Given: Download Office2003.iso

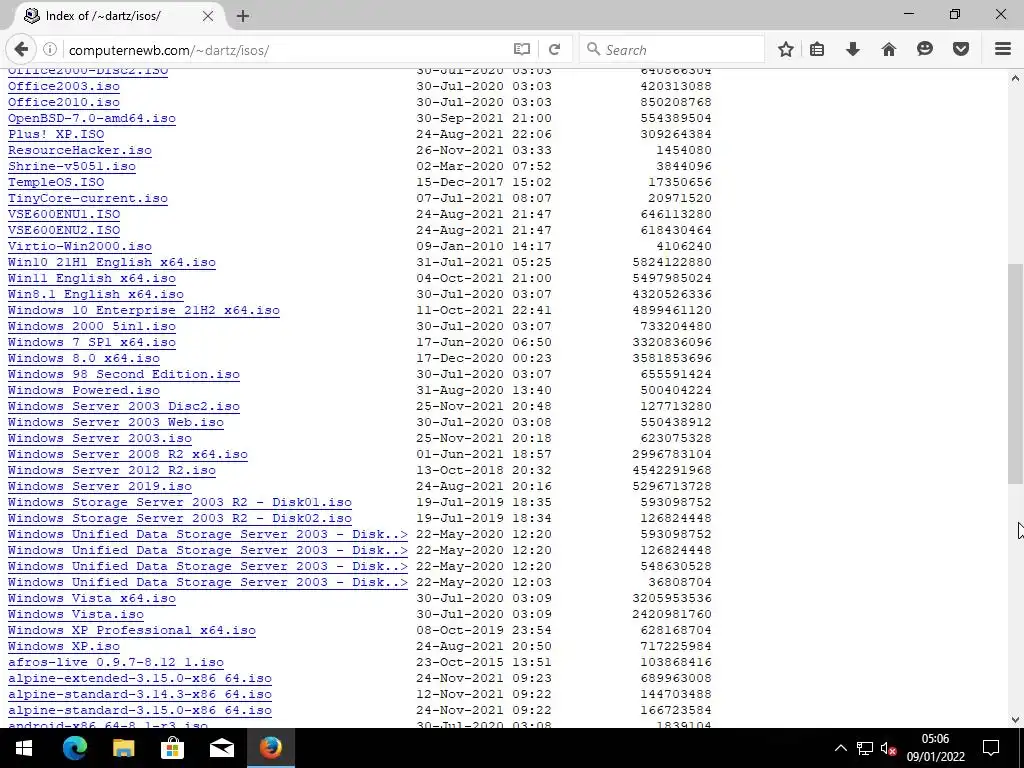Looking at the screenshot, I should (64, 86).
